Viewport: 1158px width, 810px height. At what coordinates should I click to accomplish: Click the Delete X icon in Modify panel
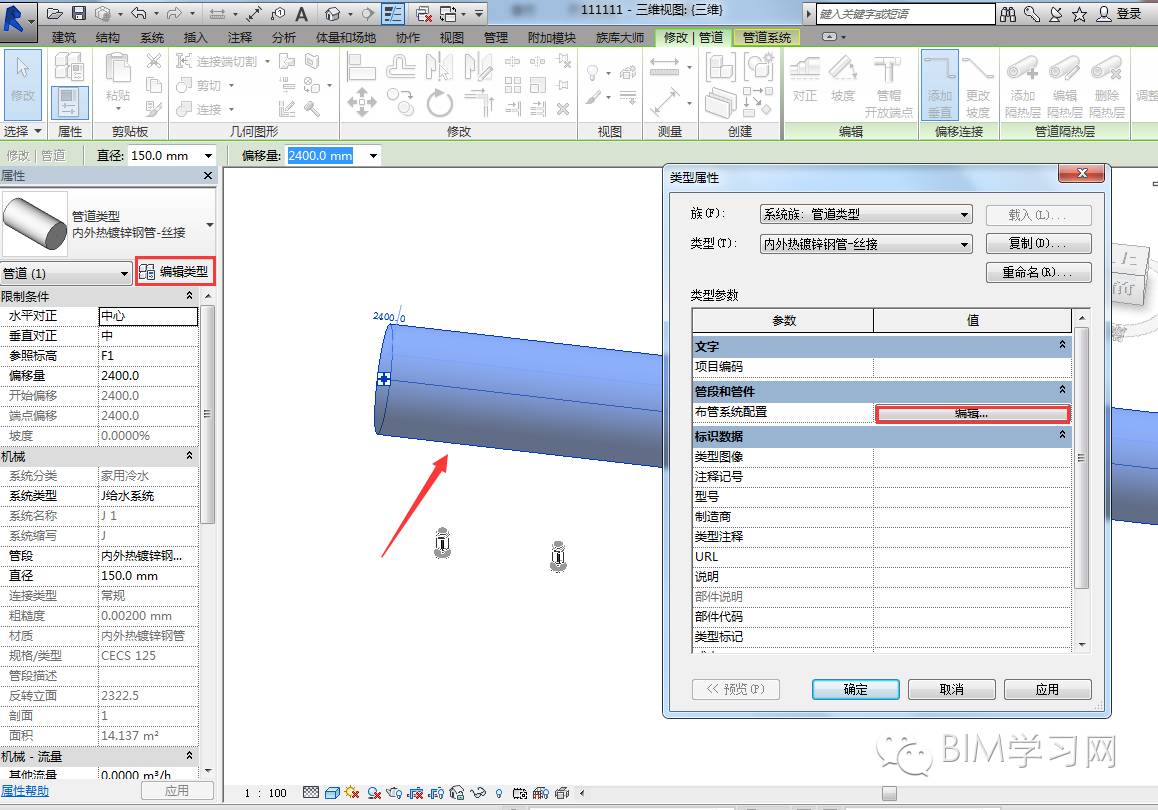(563, 109)
